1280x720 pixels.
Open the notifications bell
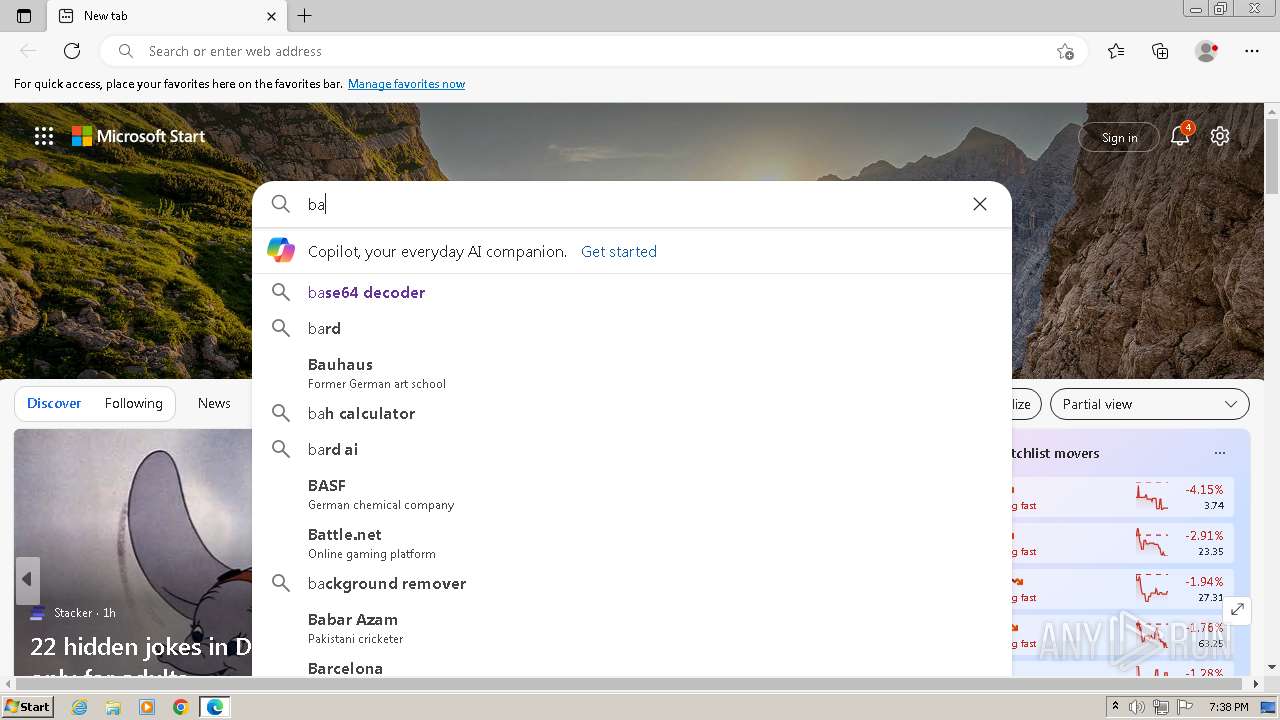[x=1181, y=136]
